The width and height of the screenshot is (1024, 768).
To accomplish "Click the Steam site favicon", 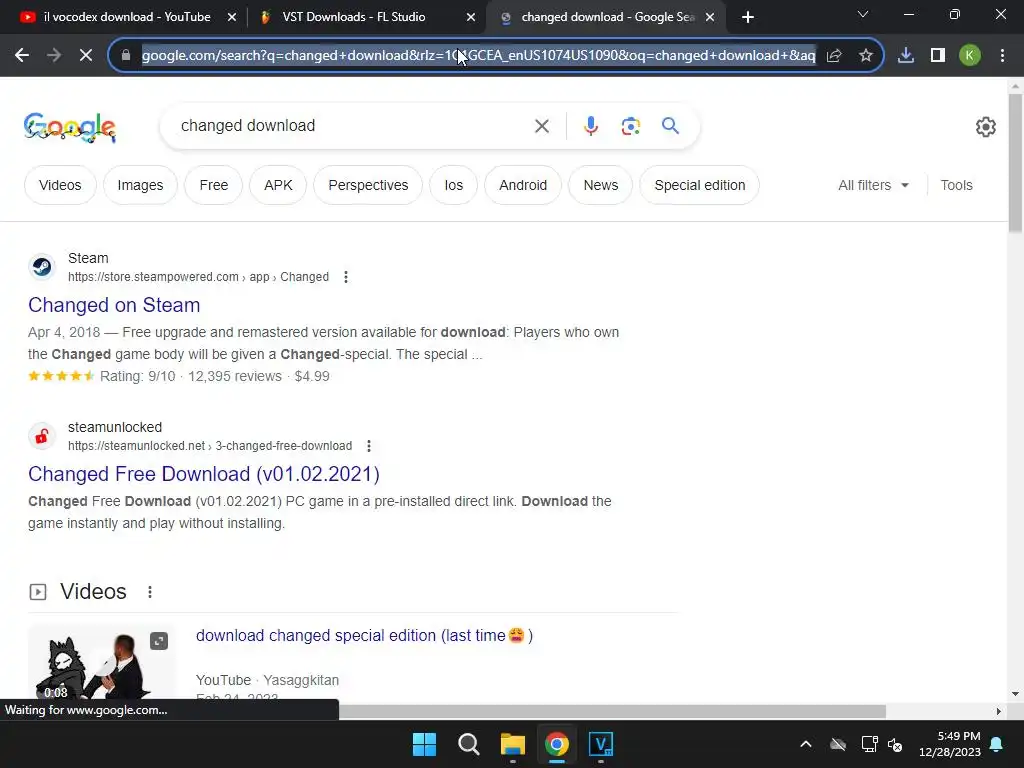I will 42,267.
